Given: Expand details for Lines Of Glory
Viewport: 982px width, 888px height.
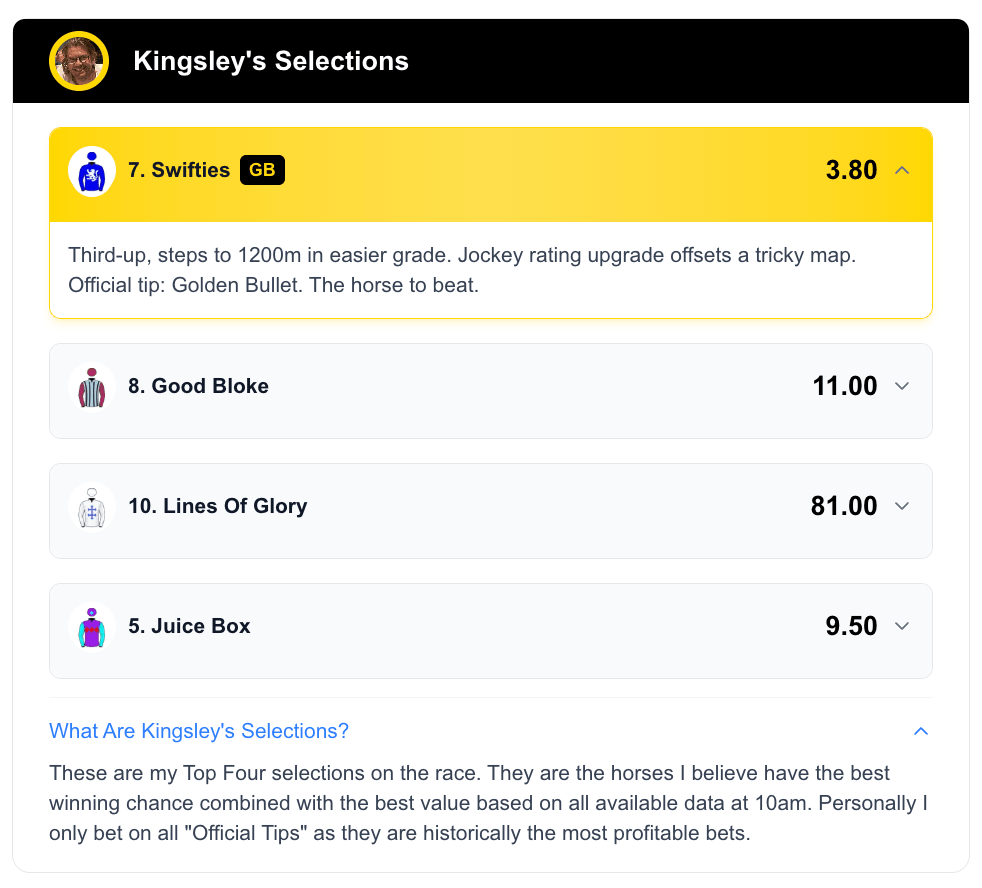Looking at the screenshot, I should point(901,505).
